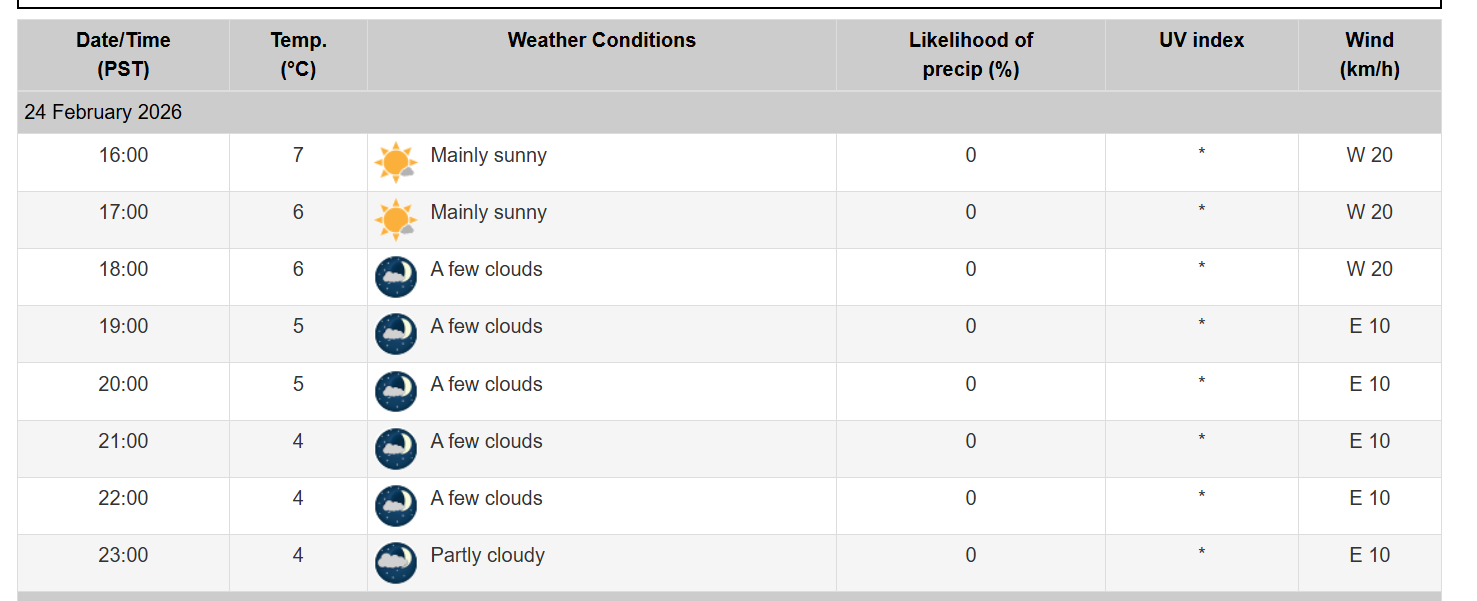Click the 22:00 few clouds icon

point(396,506)
